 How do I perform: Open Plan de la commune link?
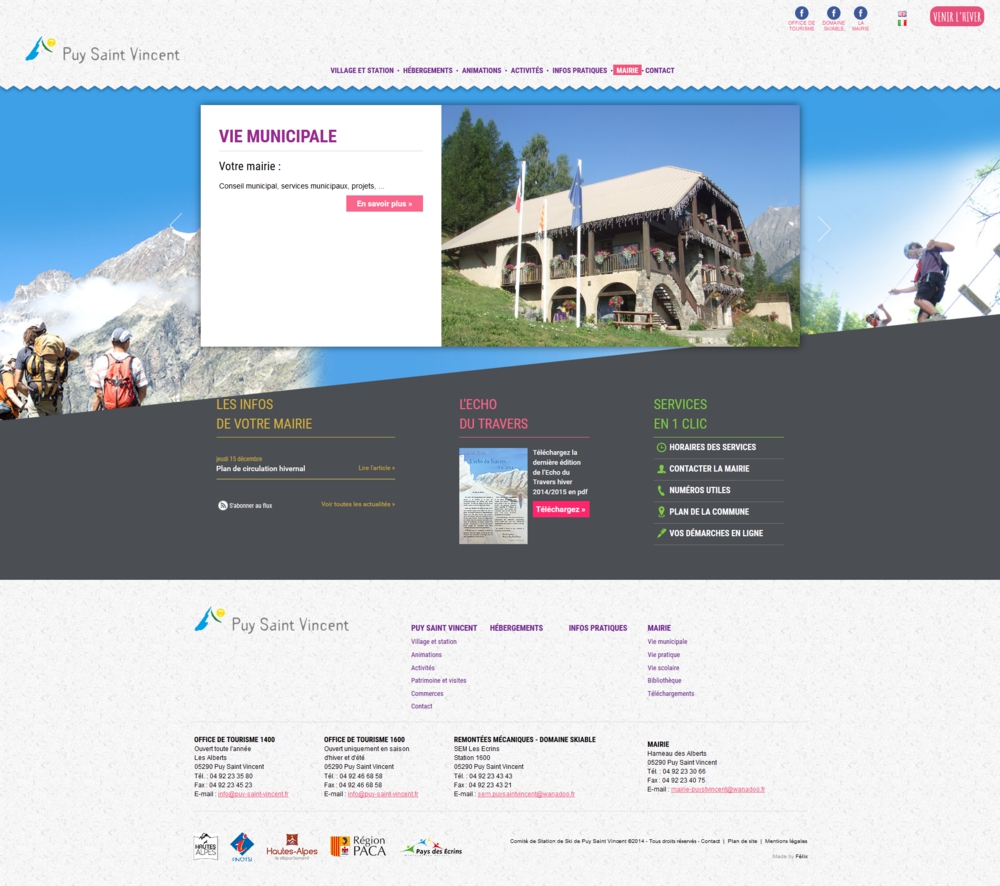(708, 512)
